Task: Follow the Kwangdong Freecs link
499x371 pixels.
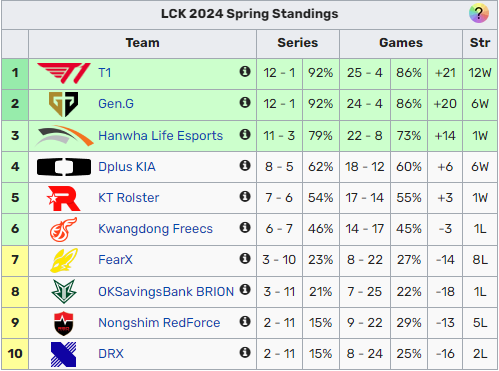Action: 155,229
